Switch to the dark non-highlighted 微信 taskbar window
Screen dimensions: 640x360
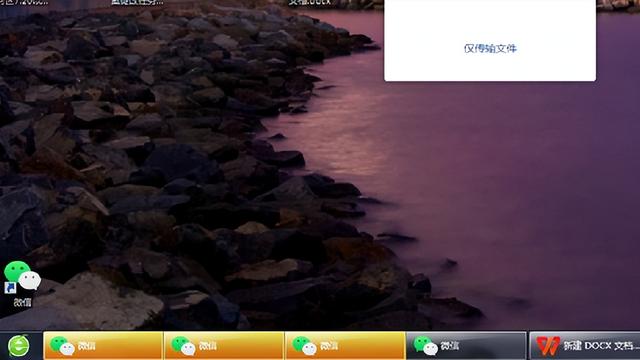pyautogui.click(x=466, y=346)
